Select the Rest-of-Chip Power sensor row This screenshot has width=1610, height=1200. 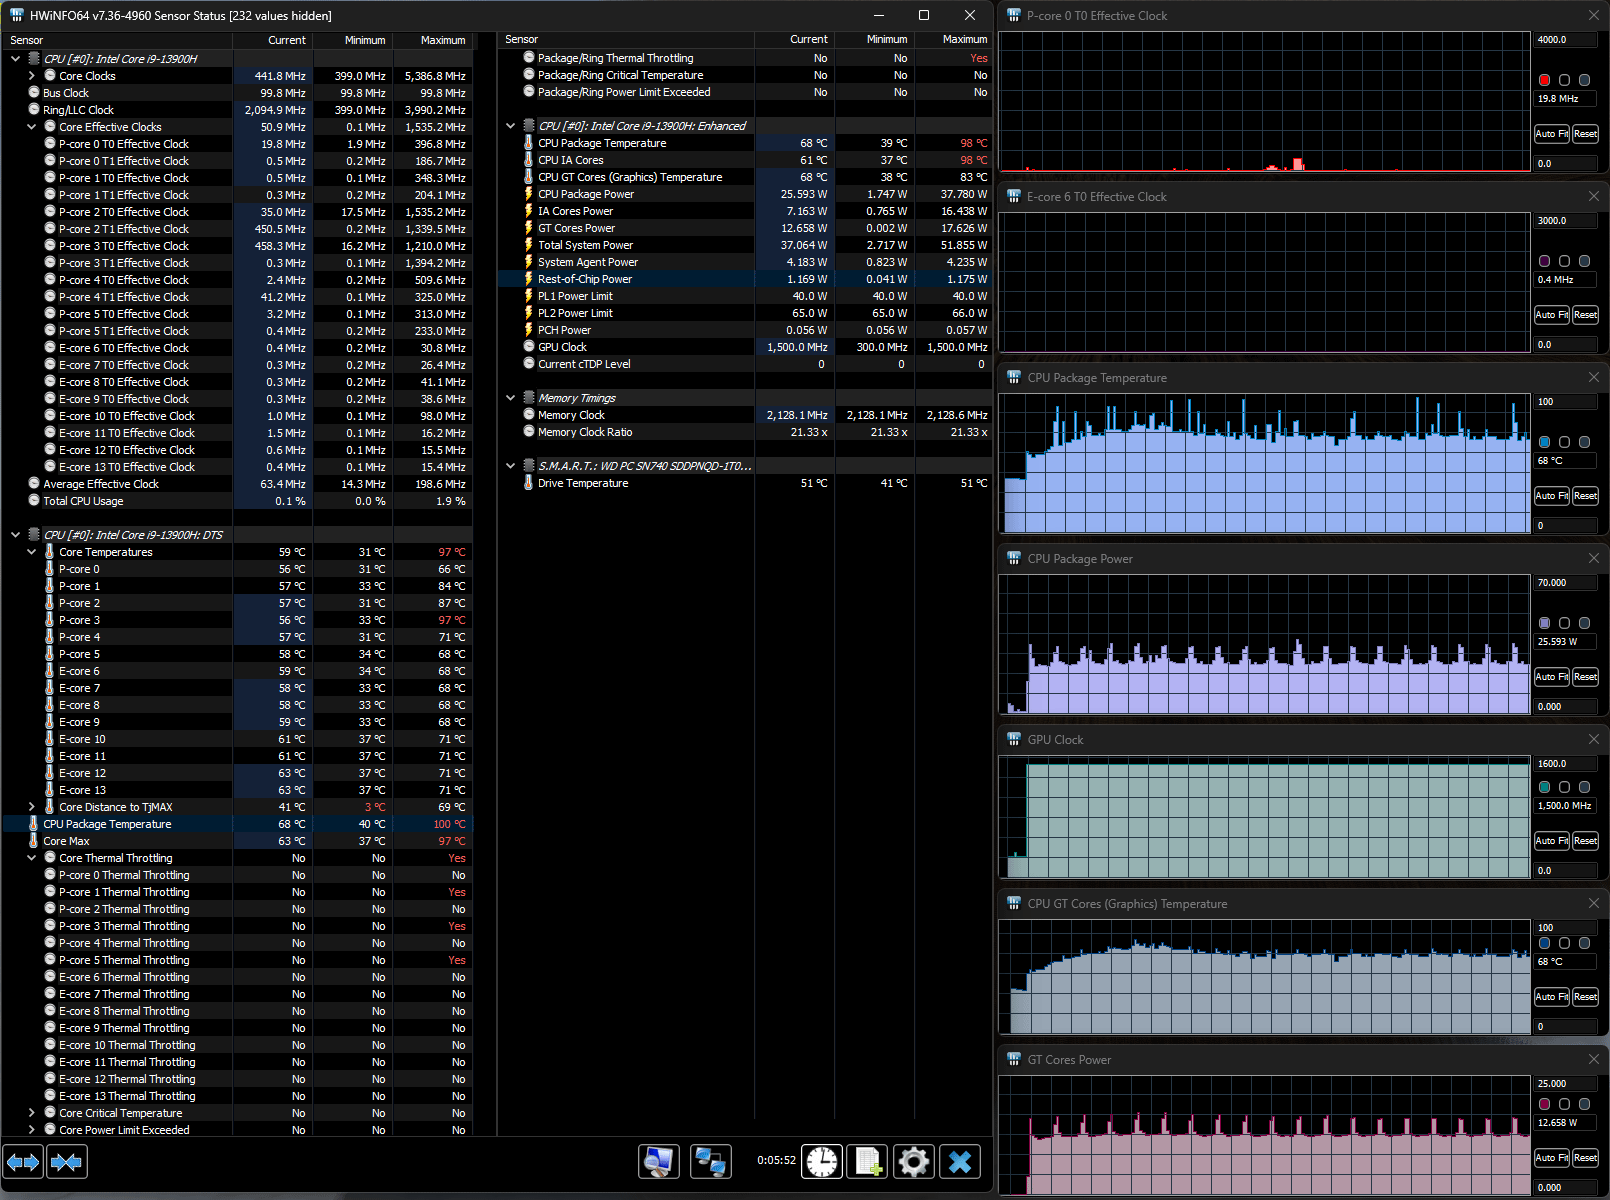pyautogui.click(x=585, y=279)
